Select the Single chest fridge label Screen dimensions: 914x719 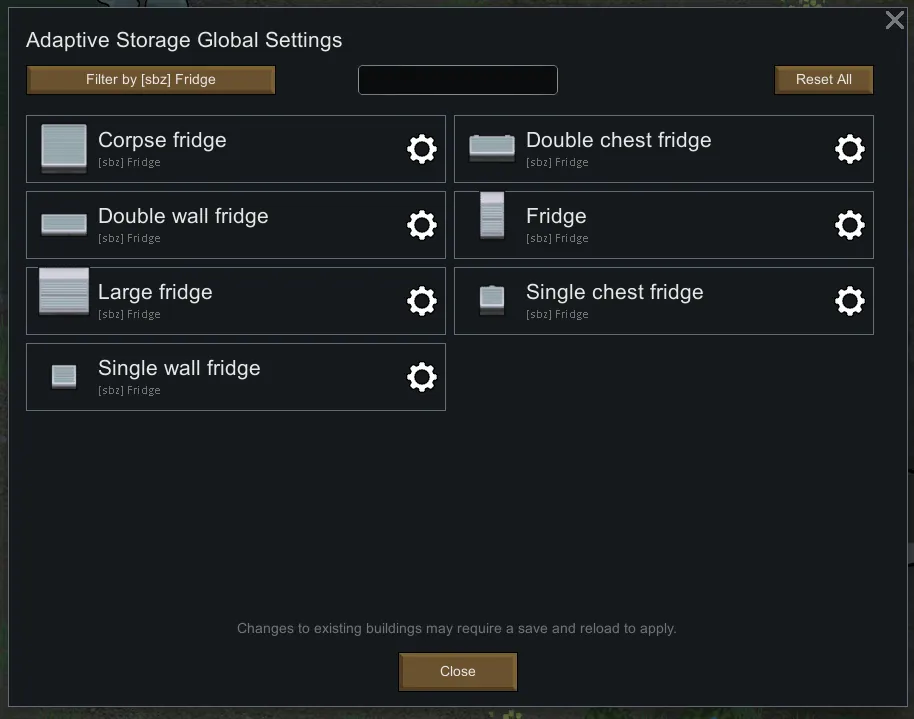coord(614,292)
